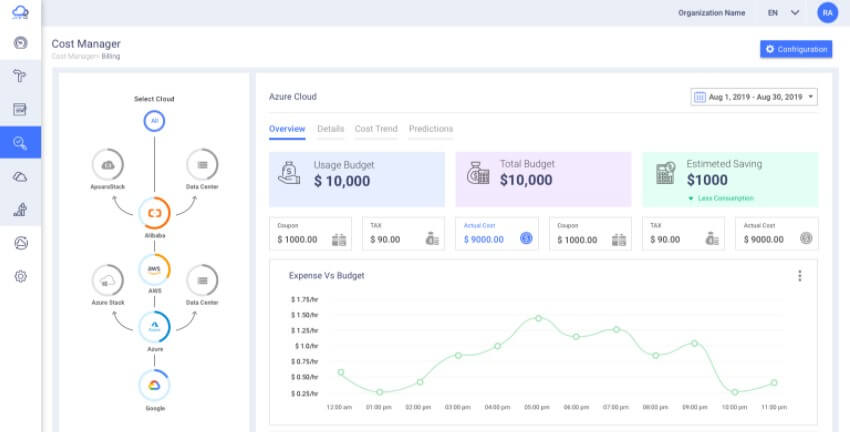
Task: Select the Azure Stack node
Action: [x=108, y=280]
